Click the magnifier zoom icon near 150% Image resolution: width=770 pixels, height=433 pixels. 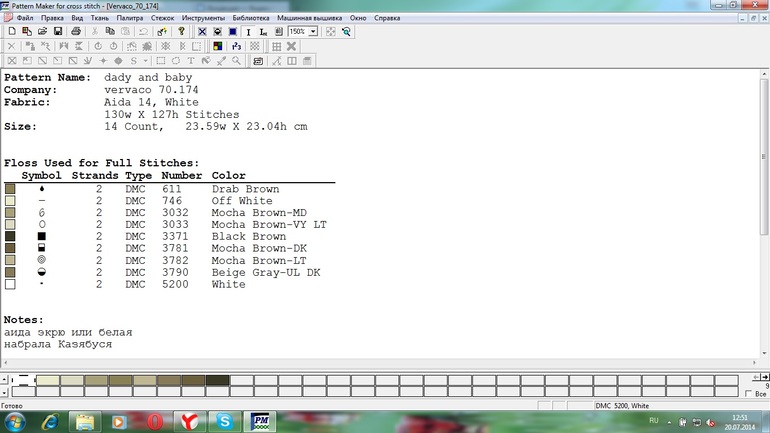click(x=346, y=31)
